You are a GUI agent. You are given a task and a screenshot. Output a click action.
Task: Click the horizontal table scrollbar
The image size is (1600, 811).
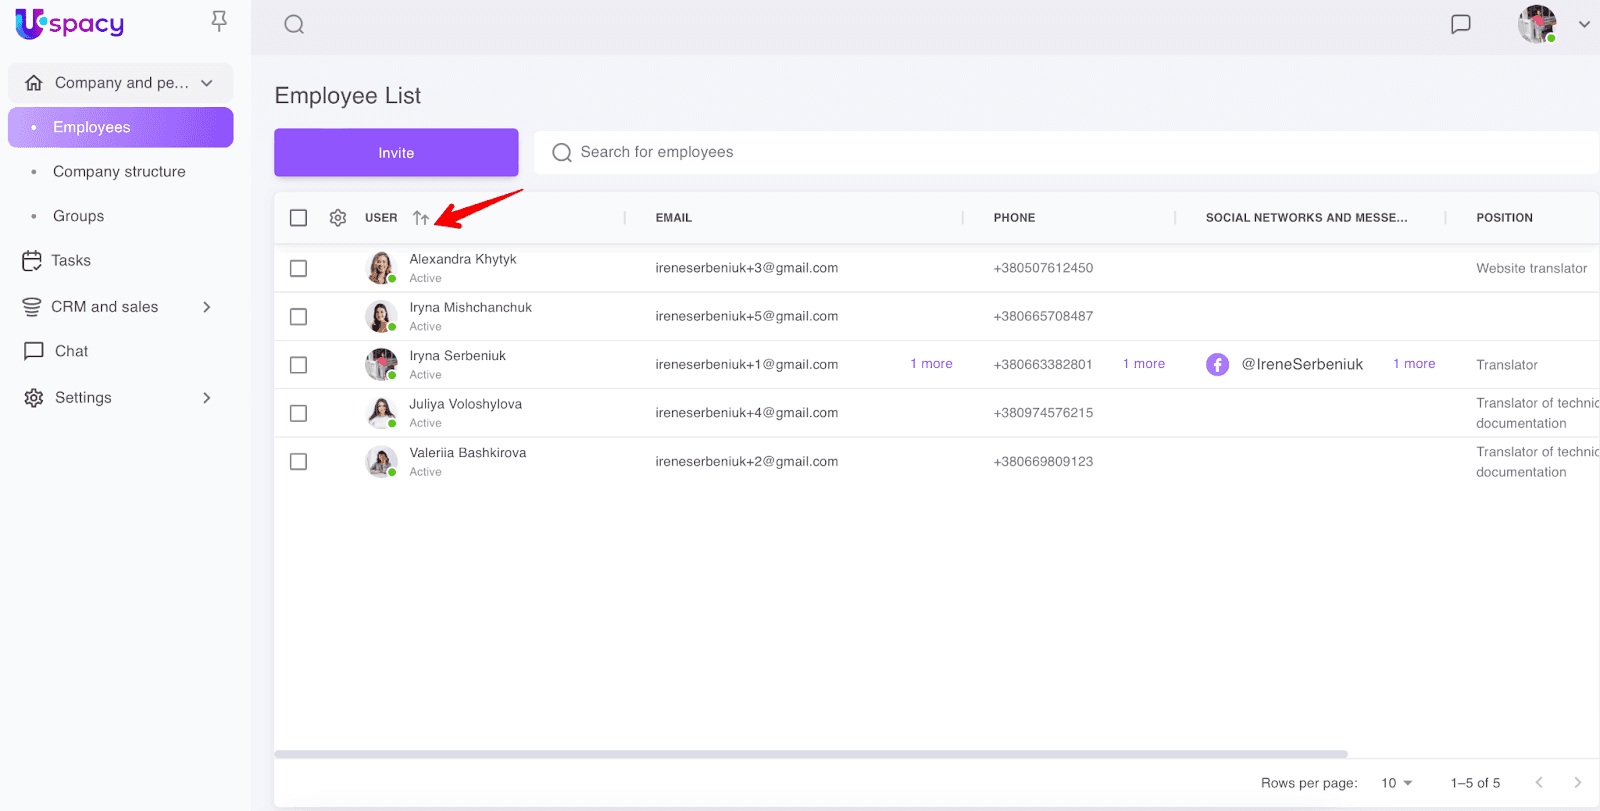810,754
